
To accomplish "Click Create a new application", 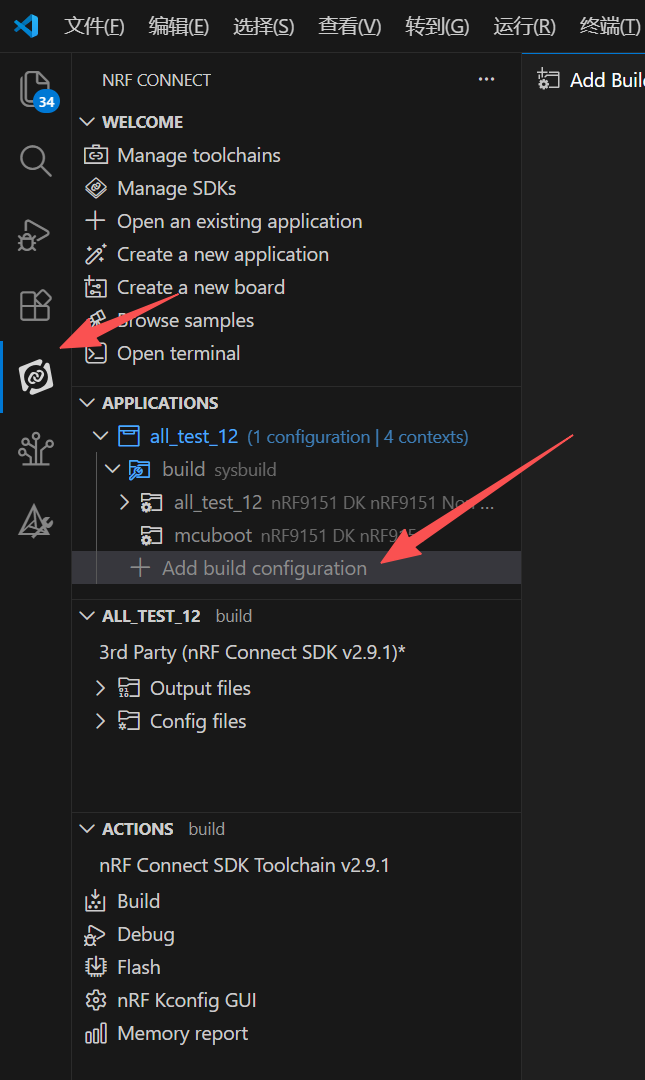I will click(x=223, y=255).
